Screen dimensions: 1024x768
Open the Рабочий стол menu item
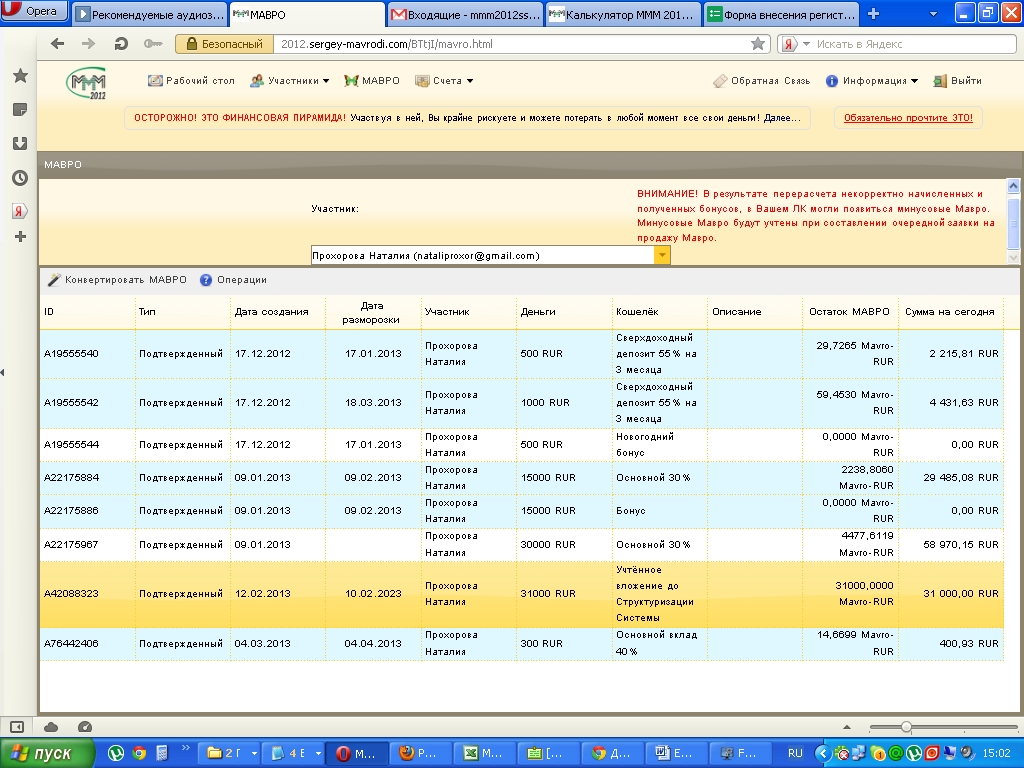point(191,80)
